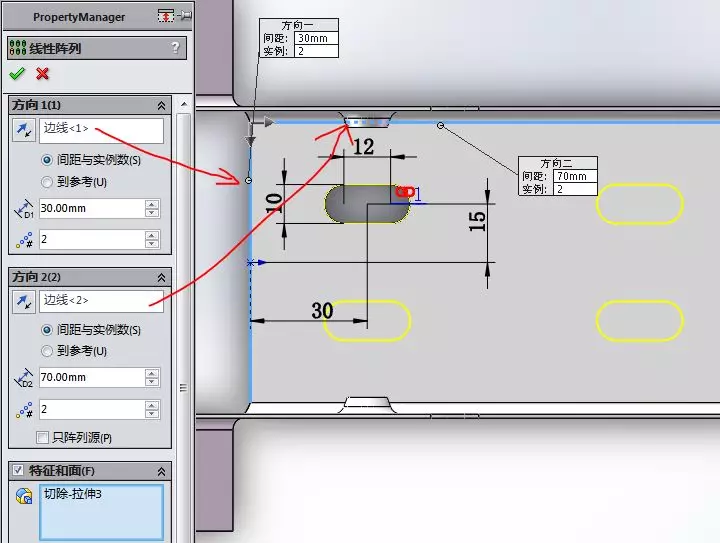Decrease the 30.00mm spacing value

tap(152, 213)
